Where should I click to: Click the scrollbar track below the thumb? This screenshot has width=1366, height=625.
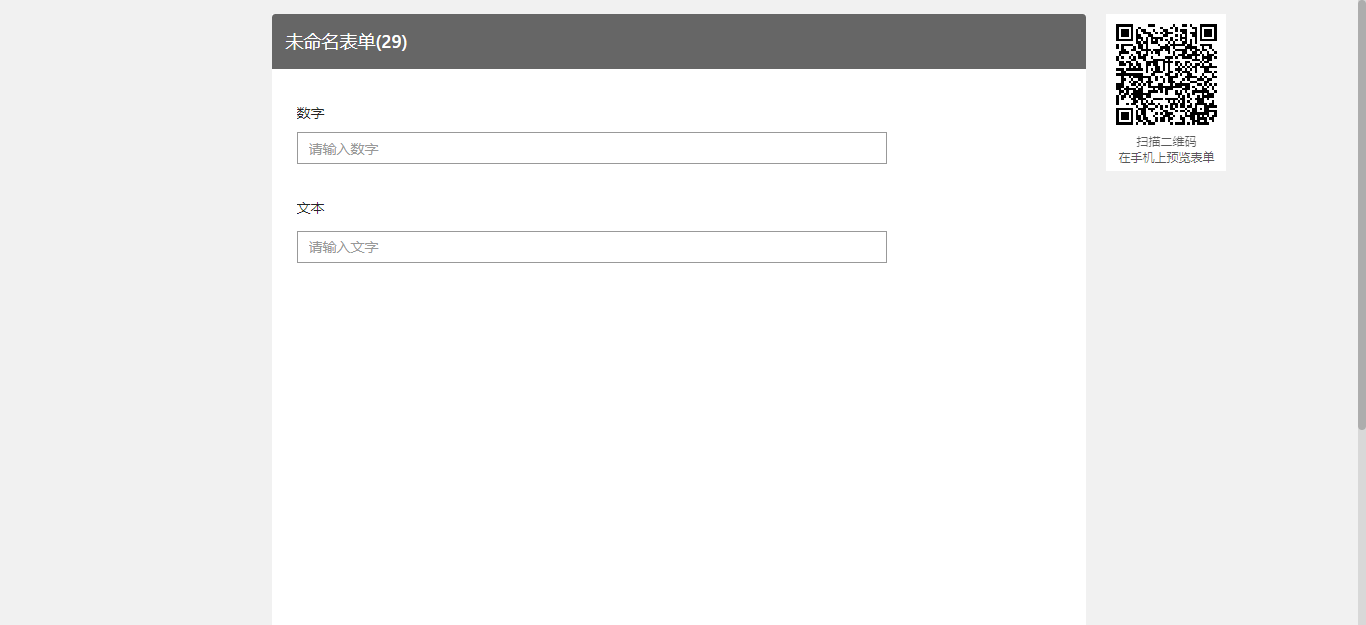1361,530
